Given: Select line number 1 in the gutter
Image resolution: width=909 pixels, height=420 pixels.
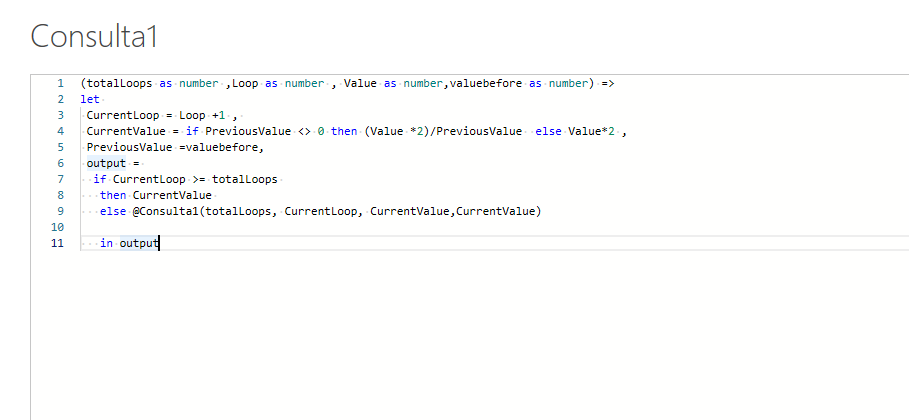Looking at the screenshot, I should tap(60, 84).
